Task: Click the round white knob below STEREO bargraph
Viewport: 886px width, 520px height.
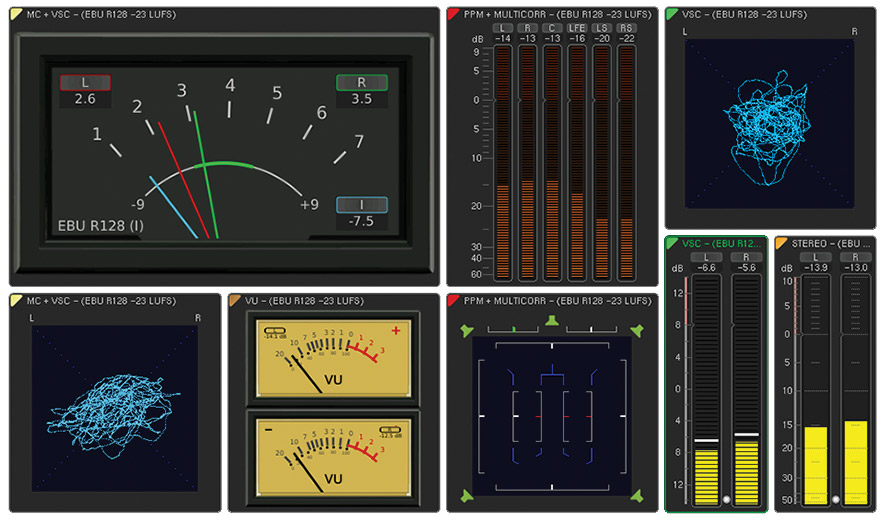Action: click(x=835, y=499)
